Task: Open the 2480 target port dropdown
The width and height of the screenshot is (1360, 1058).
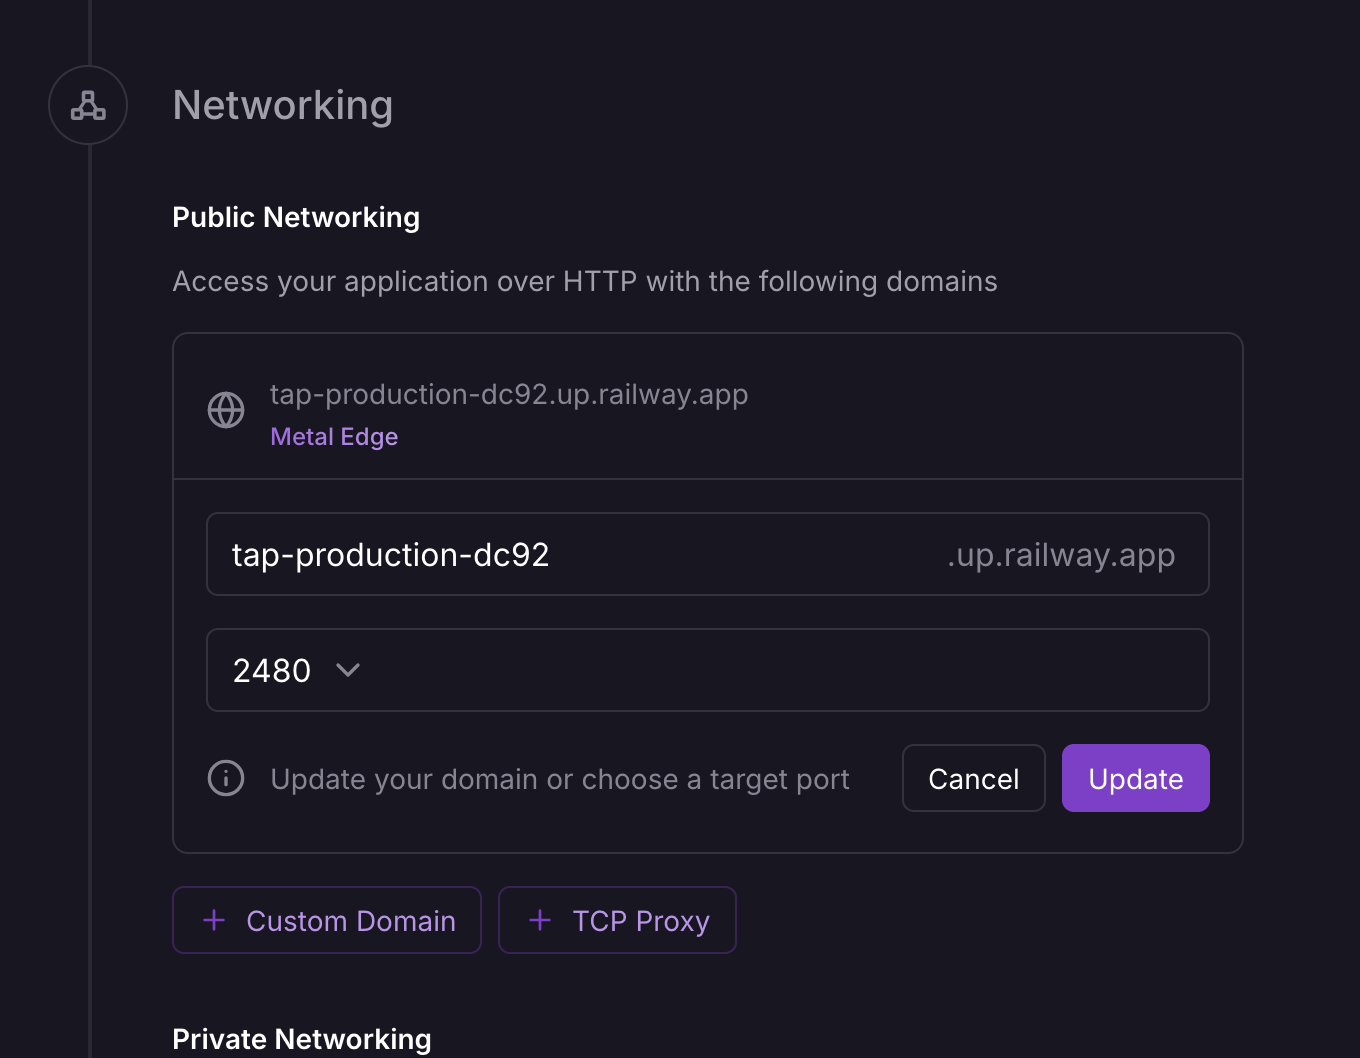Action: pyautogui.click(x=707, y=670)
